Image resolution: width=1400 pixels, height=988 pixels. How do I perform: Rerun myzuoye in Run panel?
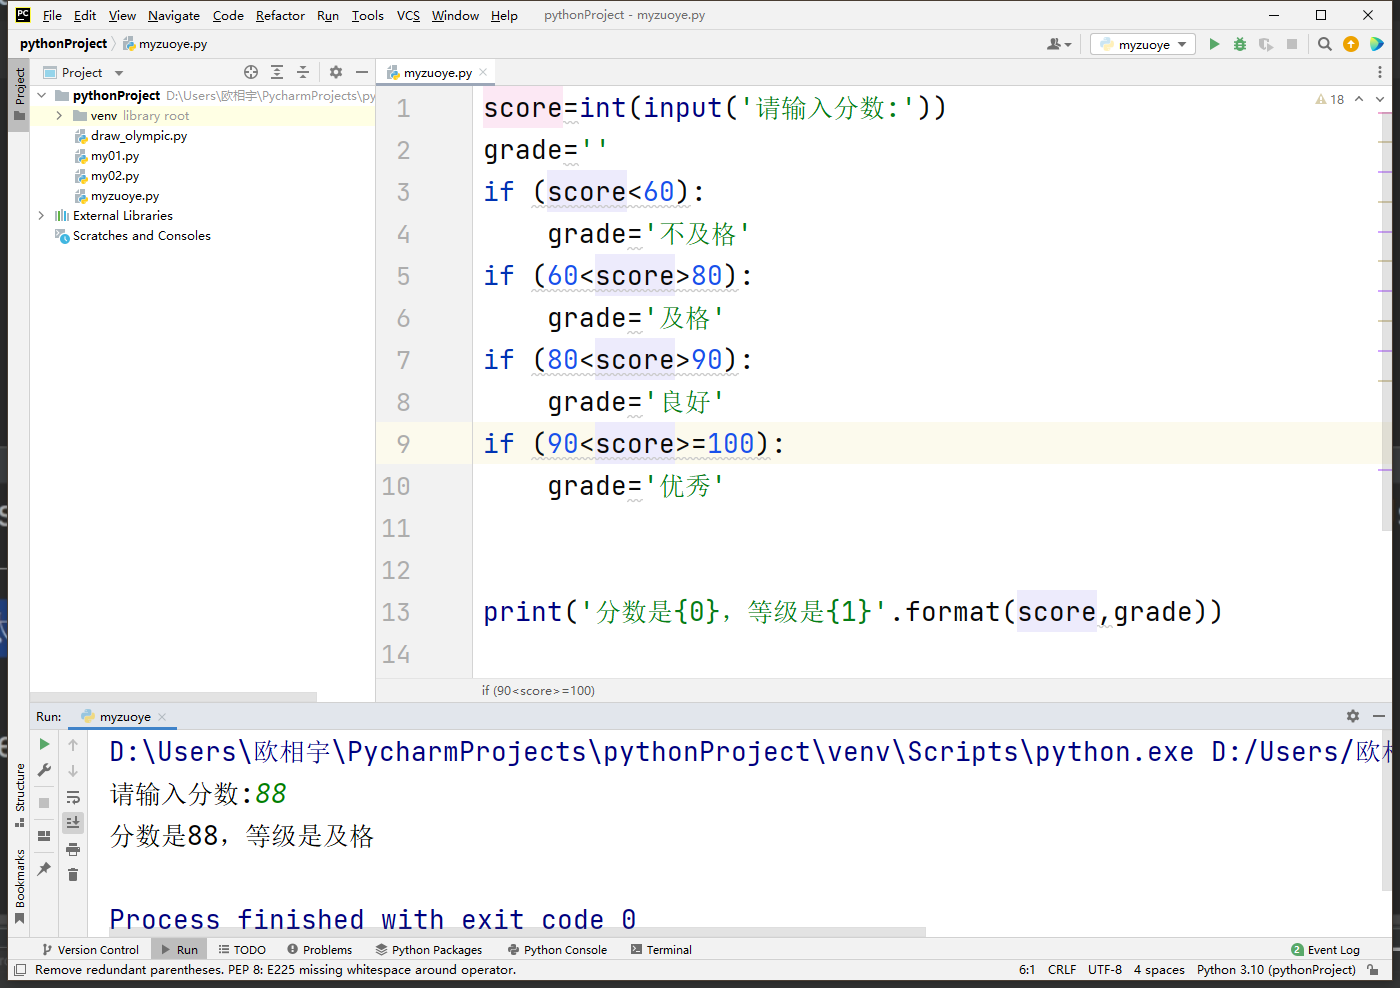[x=44, y=744]
